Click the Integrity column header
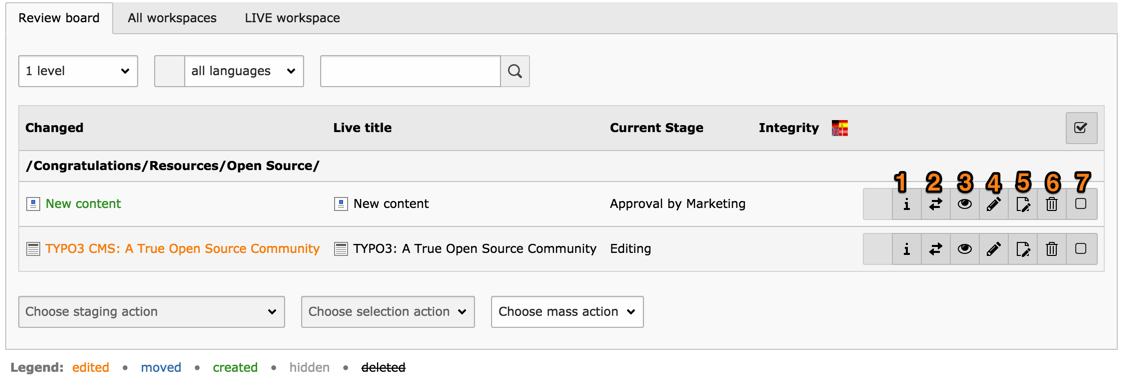Viewport: 1121px width, 383px height. tap(789, 128)
